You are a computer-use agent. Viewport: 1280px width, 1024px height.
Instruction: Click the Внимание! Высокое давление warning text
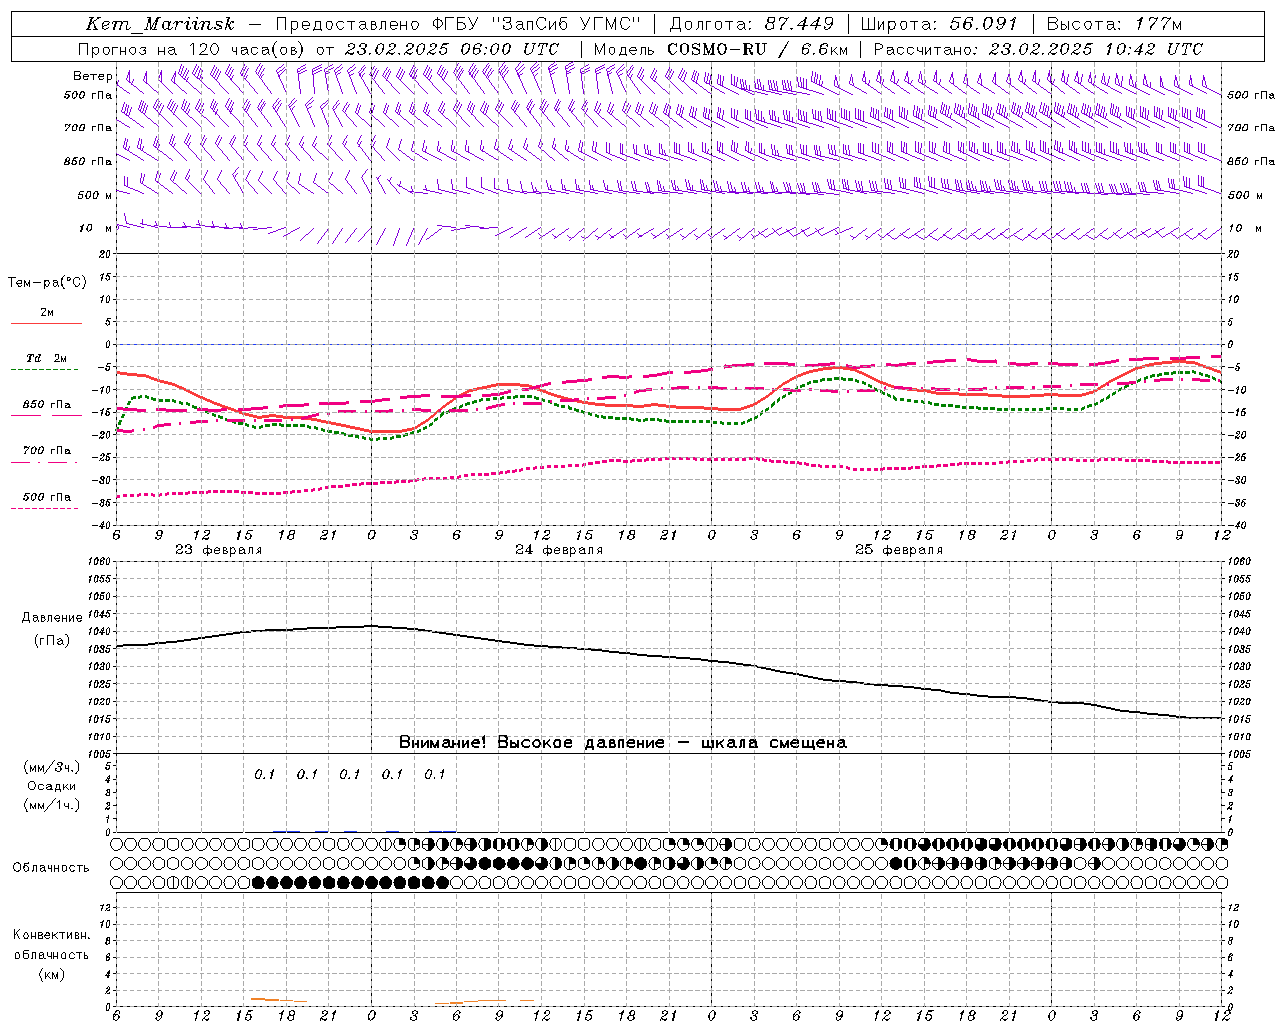[x=623, y=743]
